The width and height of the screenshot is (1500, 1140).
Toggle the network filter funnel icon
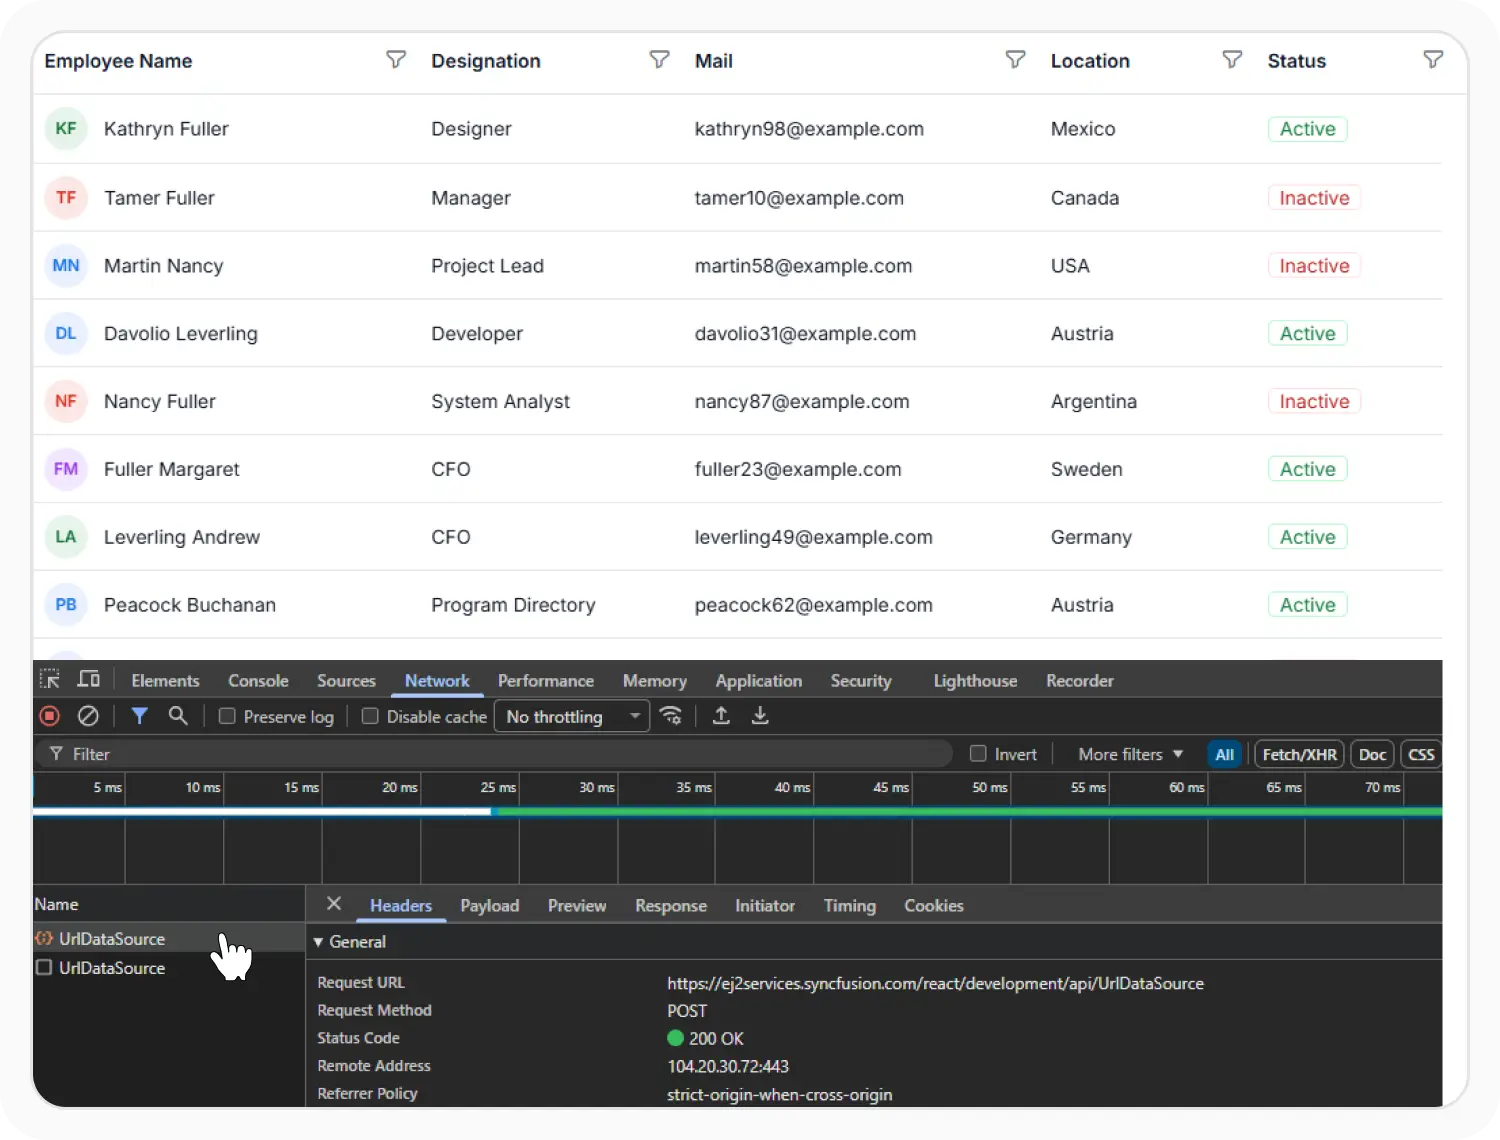[140, 716]
